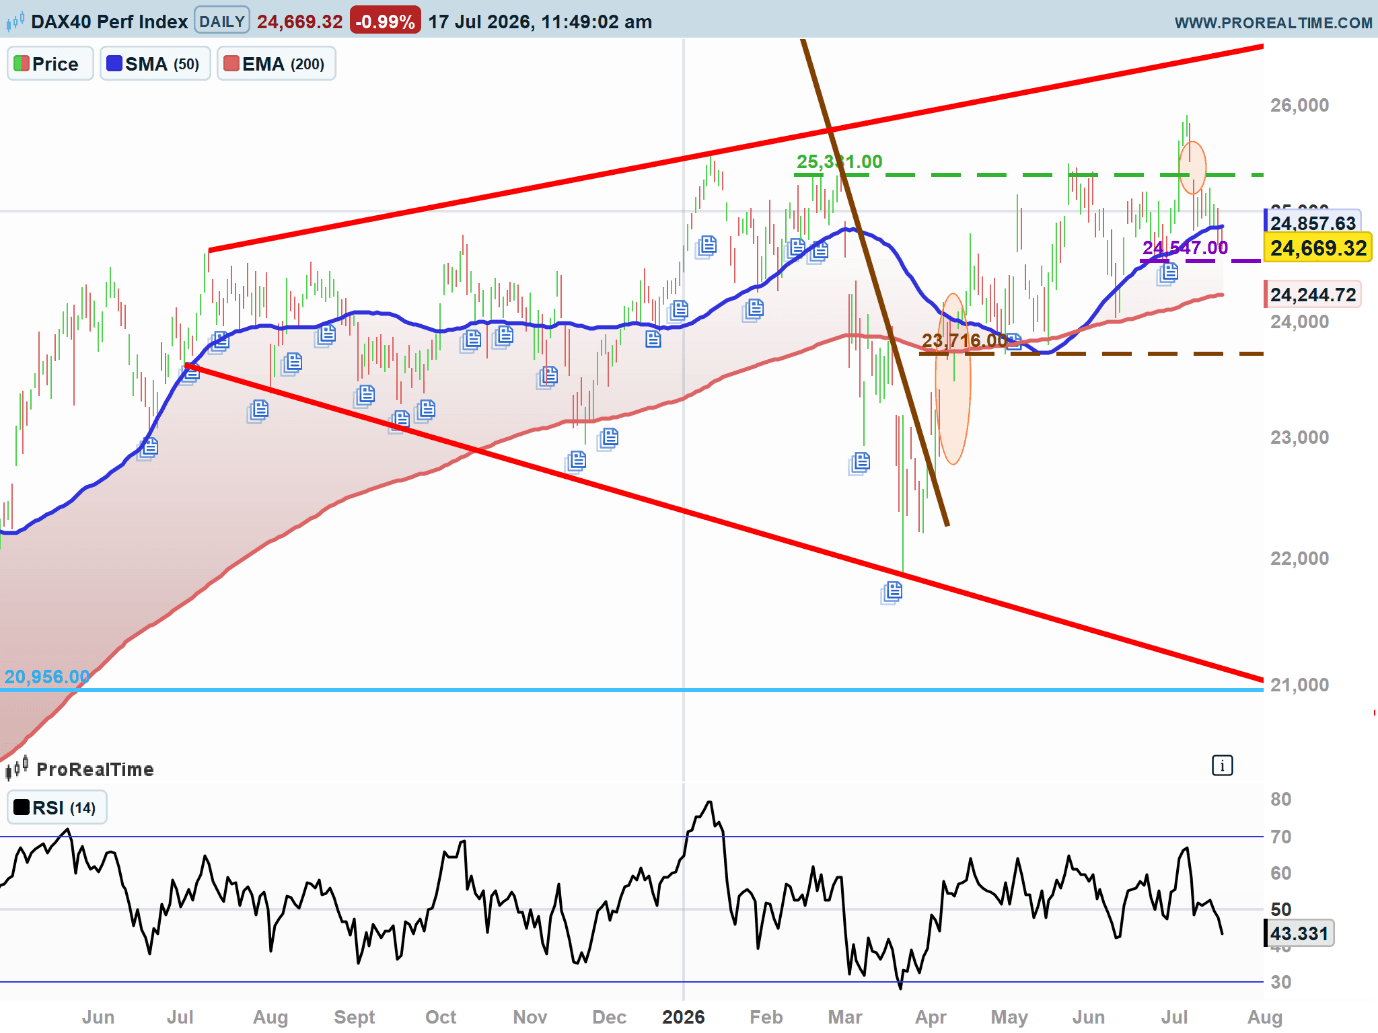Visit the WWW.PROREALTIME.COM link
The width and height of the screenshot is (1378, 1033).
[x=1273, y=22]
